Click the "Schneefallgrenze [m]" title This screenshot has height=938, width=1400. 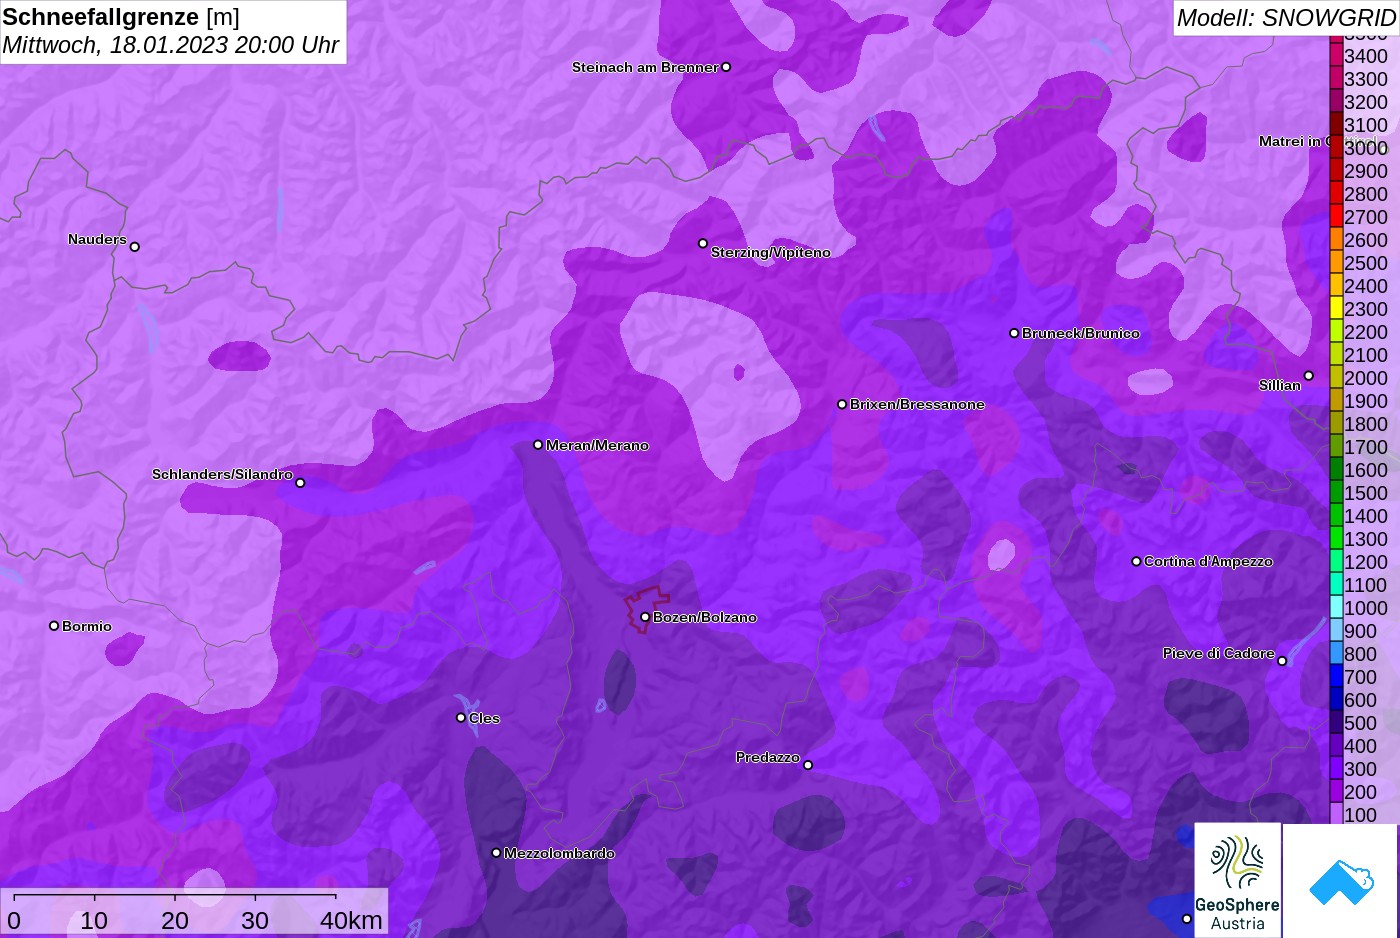(x=121, y=17)
